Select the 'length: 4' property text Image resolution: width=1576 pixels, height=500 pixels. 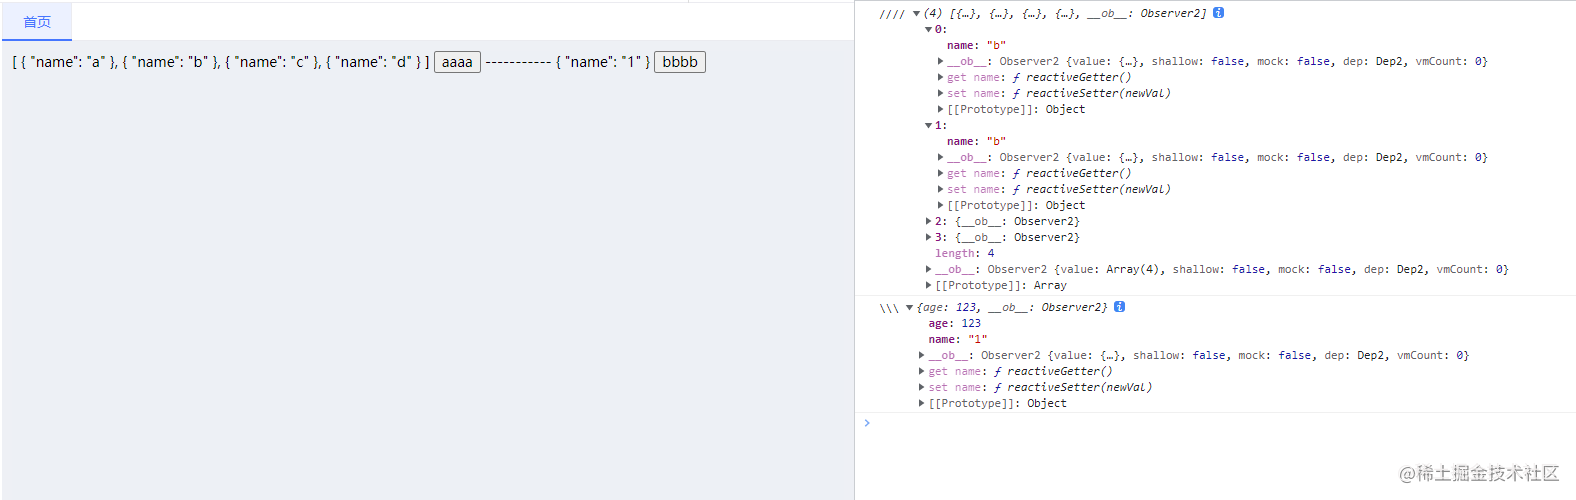coord(964,254)
